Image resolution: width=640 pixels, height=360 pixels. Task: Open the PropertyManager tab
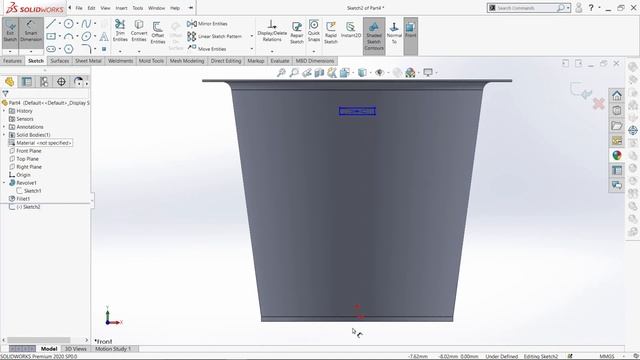click(x=27, y=82)
